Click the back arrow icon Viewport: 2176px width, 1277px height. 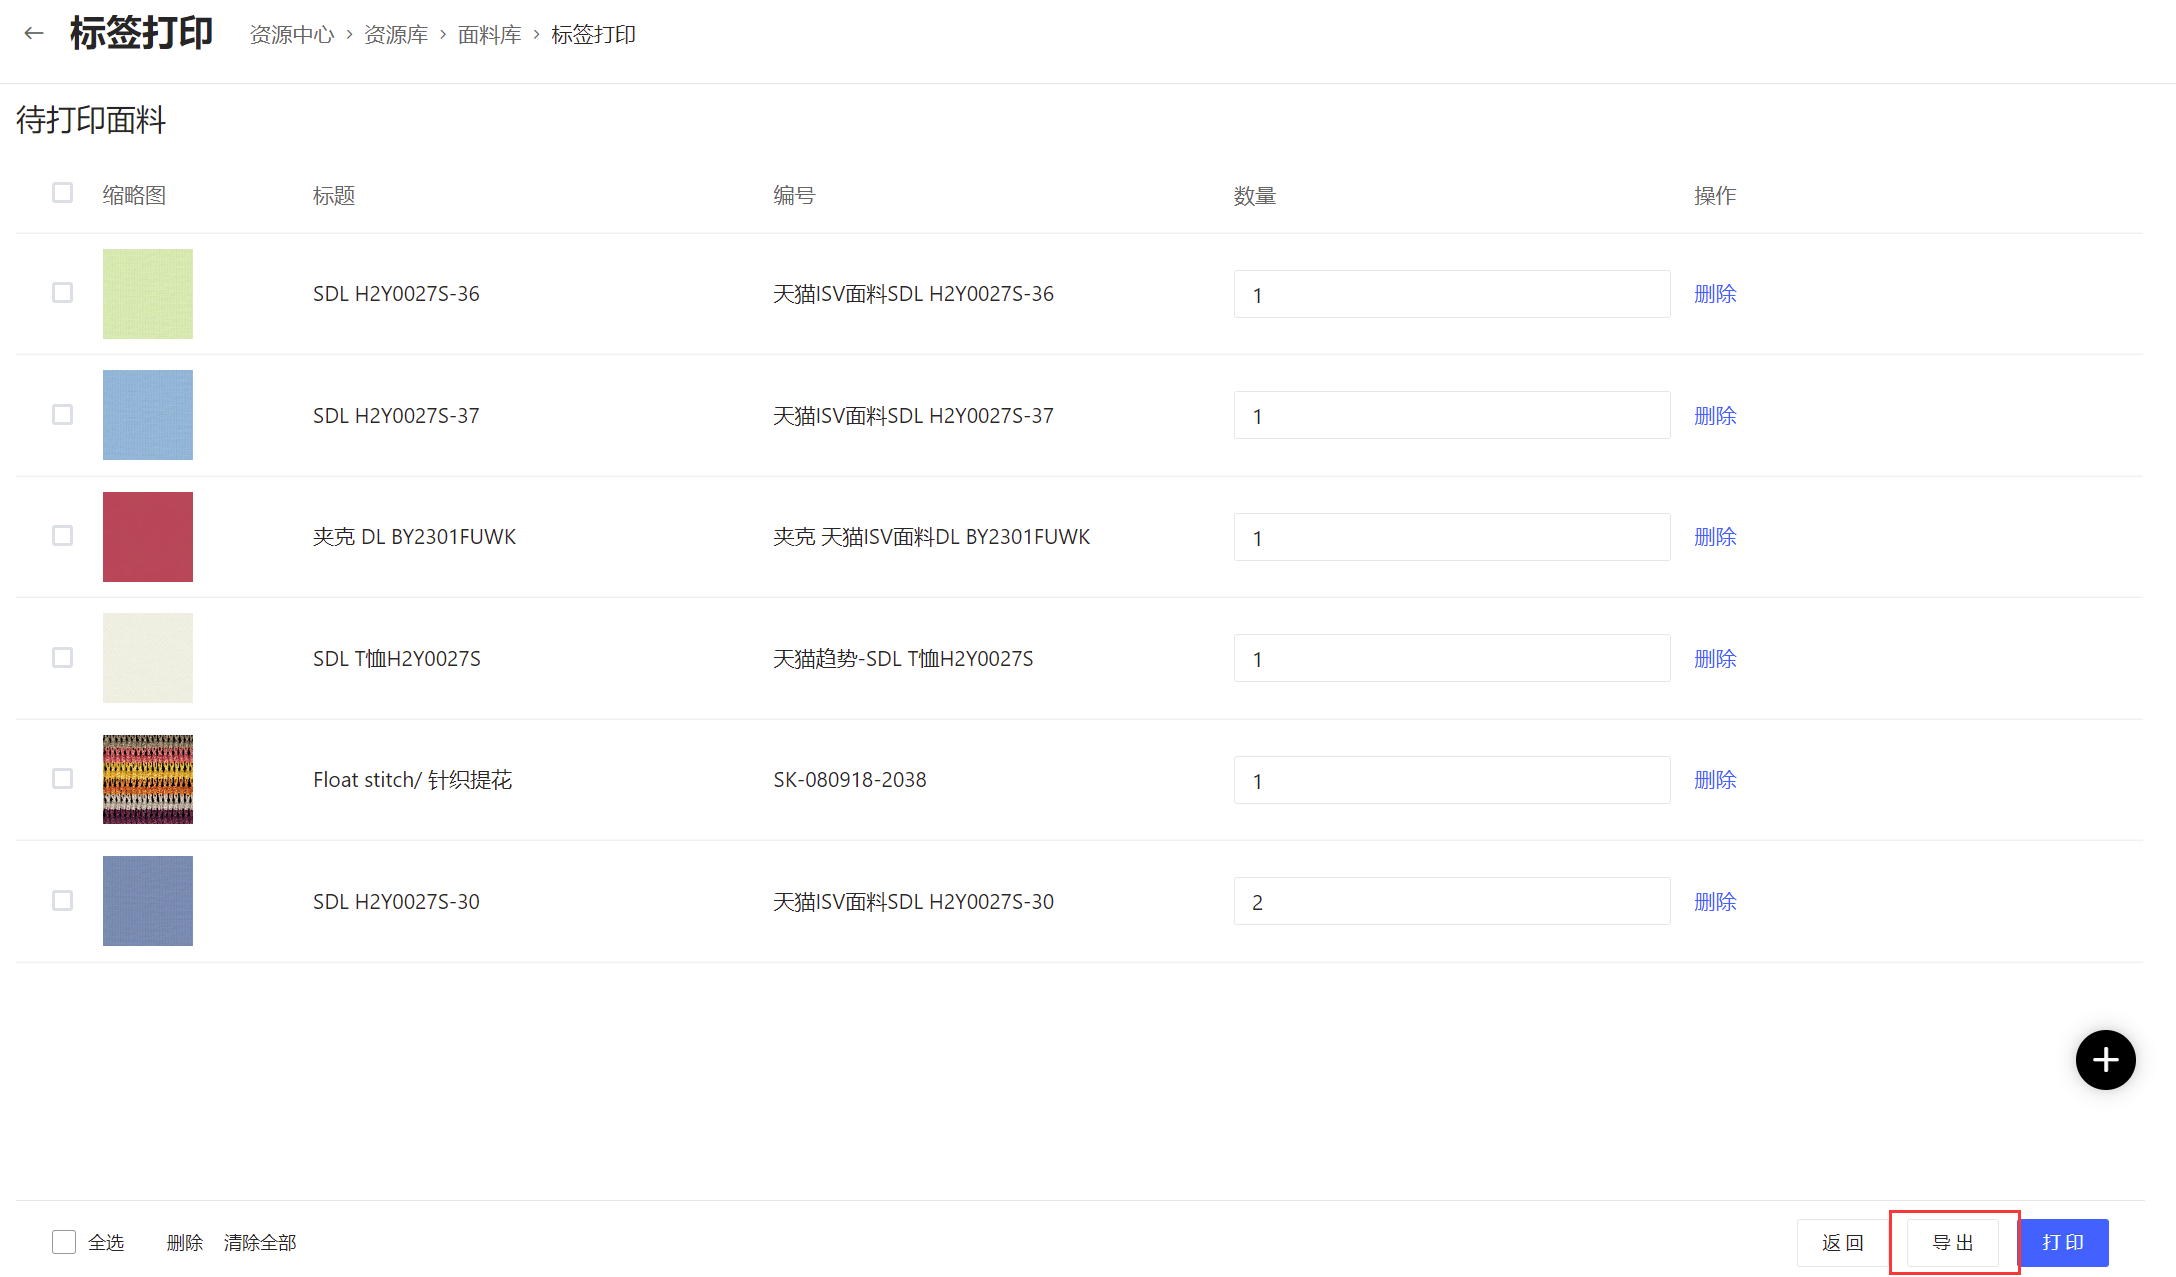pos(34,33)
